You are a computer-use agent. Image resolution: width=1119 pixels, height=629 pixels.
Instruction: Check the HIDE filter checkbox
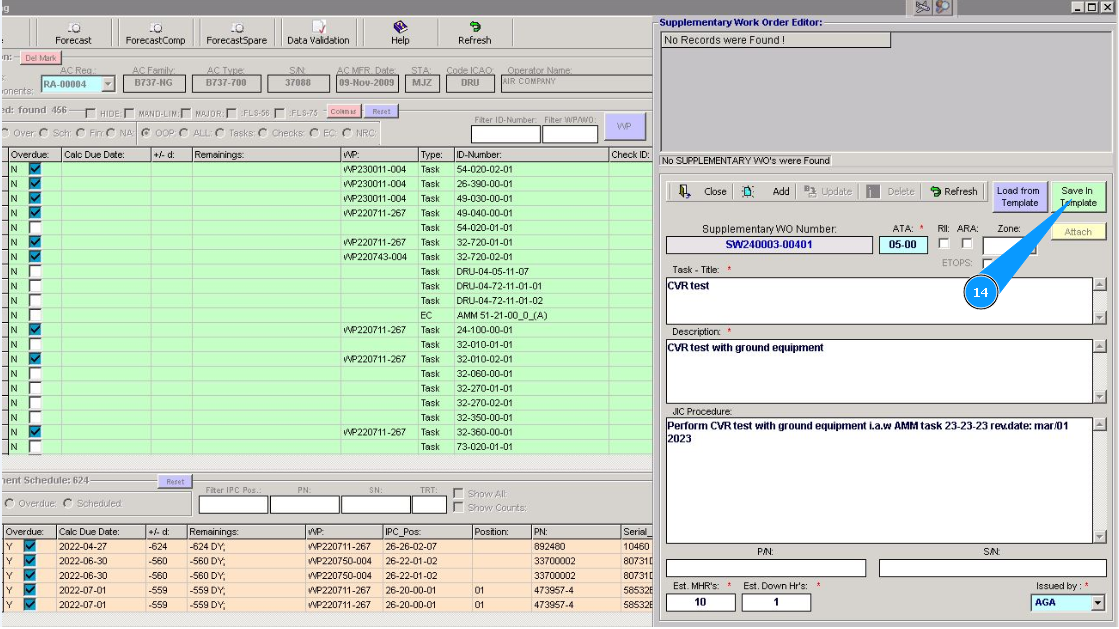coord(91,113)
